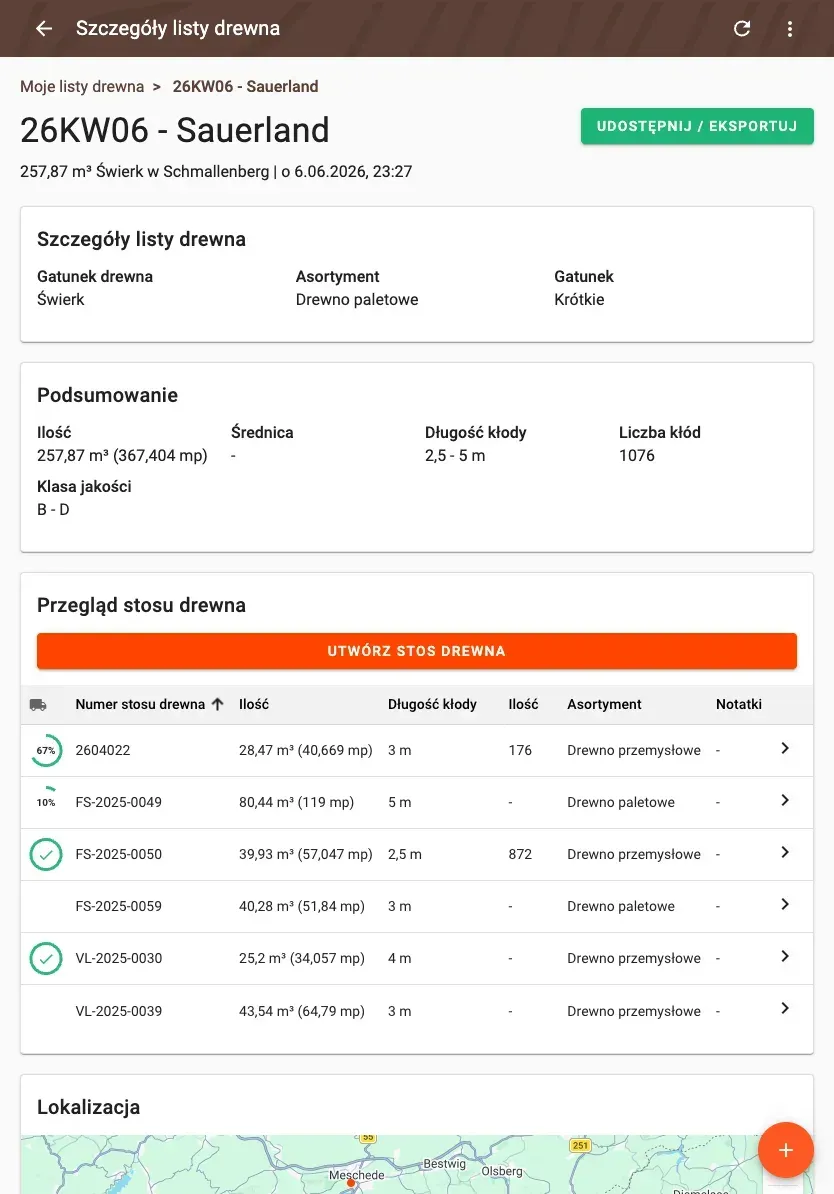Click the green checkmark for FS-2025-0050
This screenshot has width=834, height=1194.
pyautogui.click(x=46, y=854)
